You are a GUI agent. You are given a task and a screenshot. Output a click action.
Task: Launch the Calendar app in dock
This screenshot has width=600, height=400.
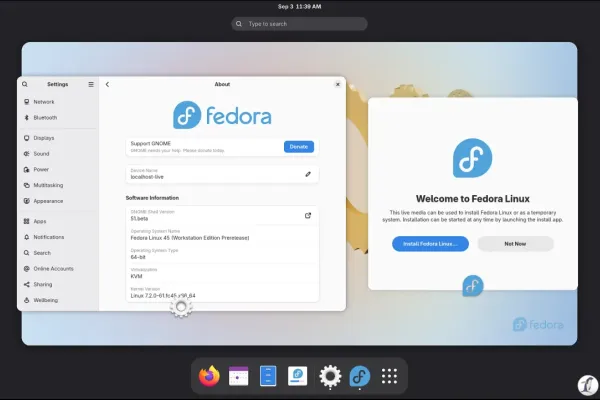[238, 376]
